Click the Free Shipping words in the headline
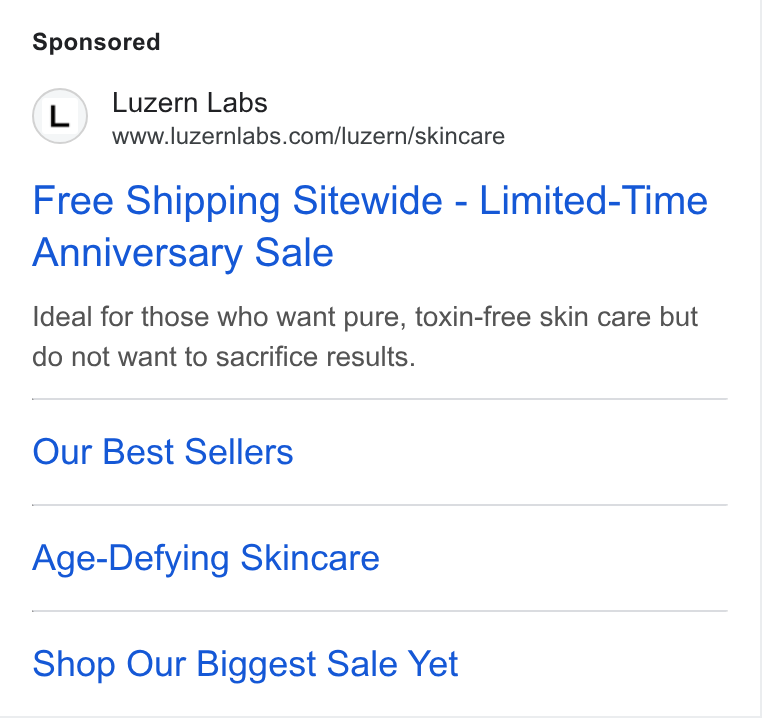Viewport: 762px width, 718px height. pyautogui.click(x=156, y=200)
